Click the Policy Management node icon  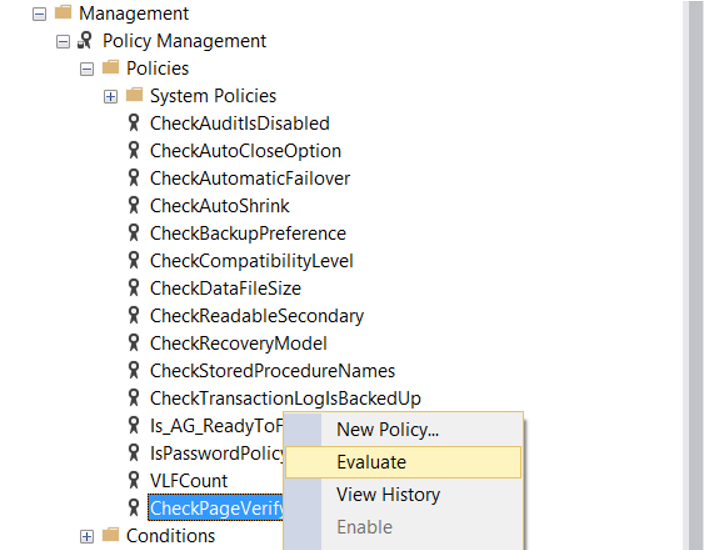click(85, 40)
